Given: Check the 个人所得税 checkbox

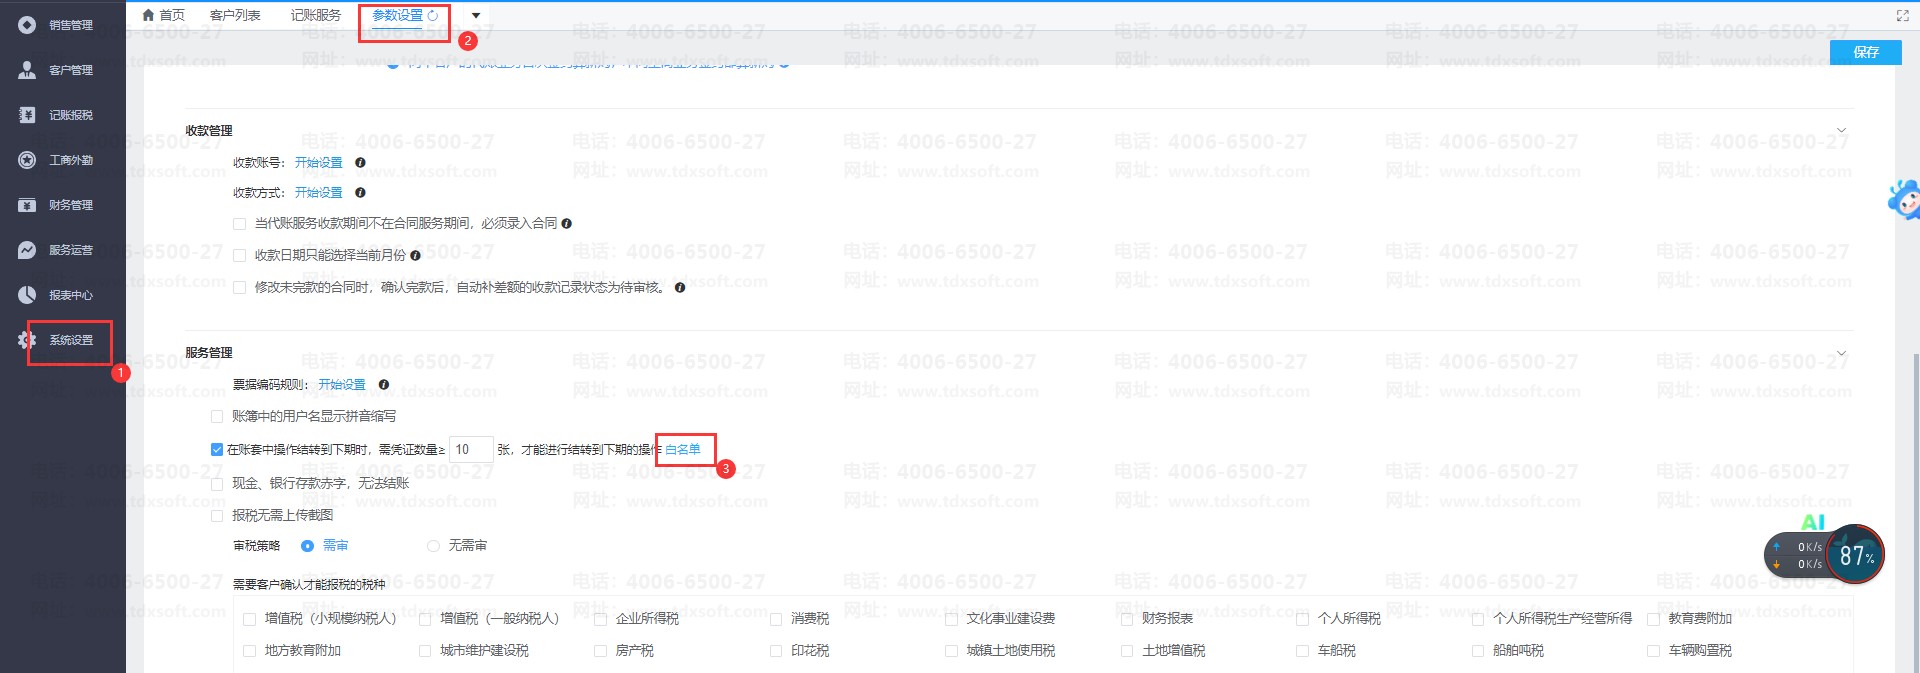Looking at the screenshot, I should tap(1303, 619).
